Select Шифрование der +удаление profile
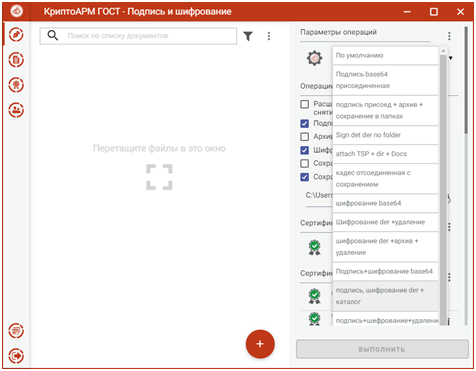476x371 pixels. coord(386,222)
